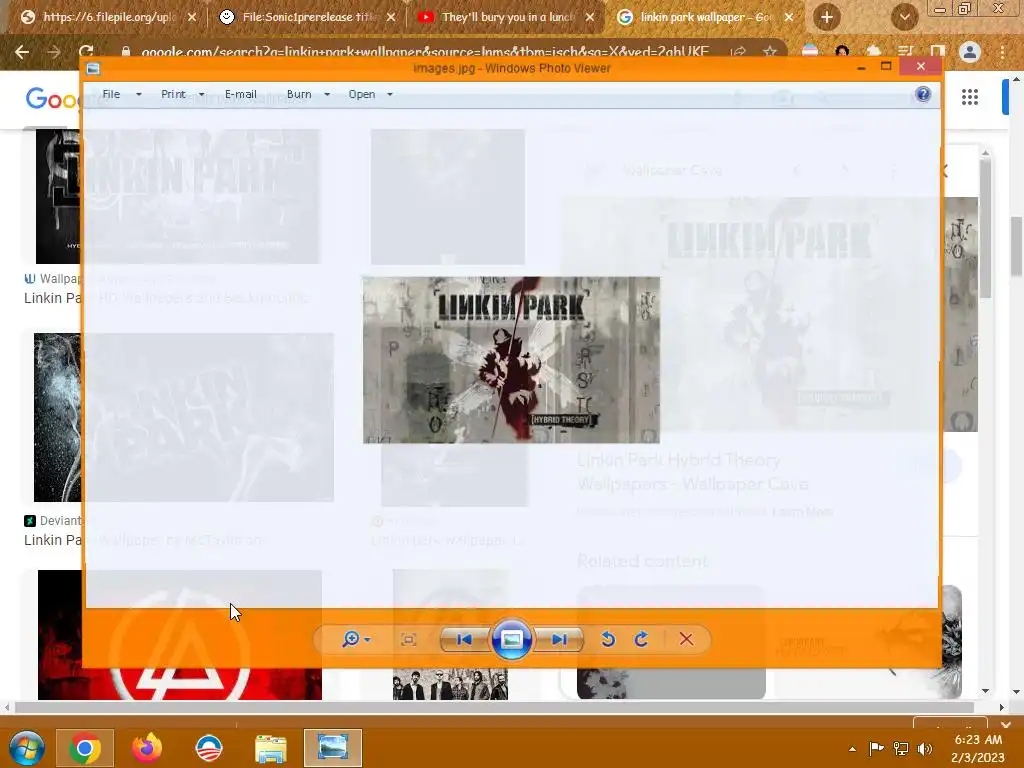Click the horizontal scrollbar in Chrome
This screenshot has height=768, width=1024.
tap(494, 707)
